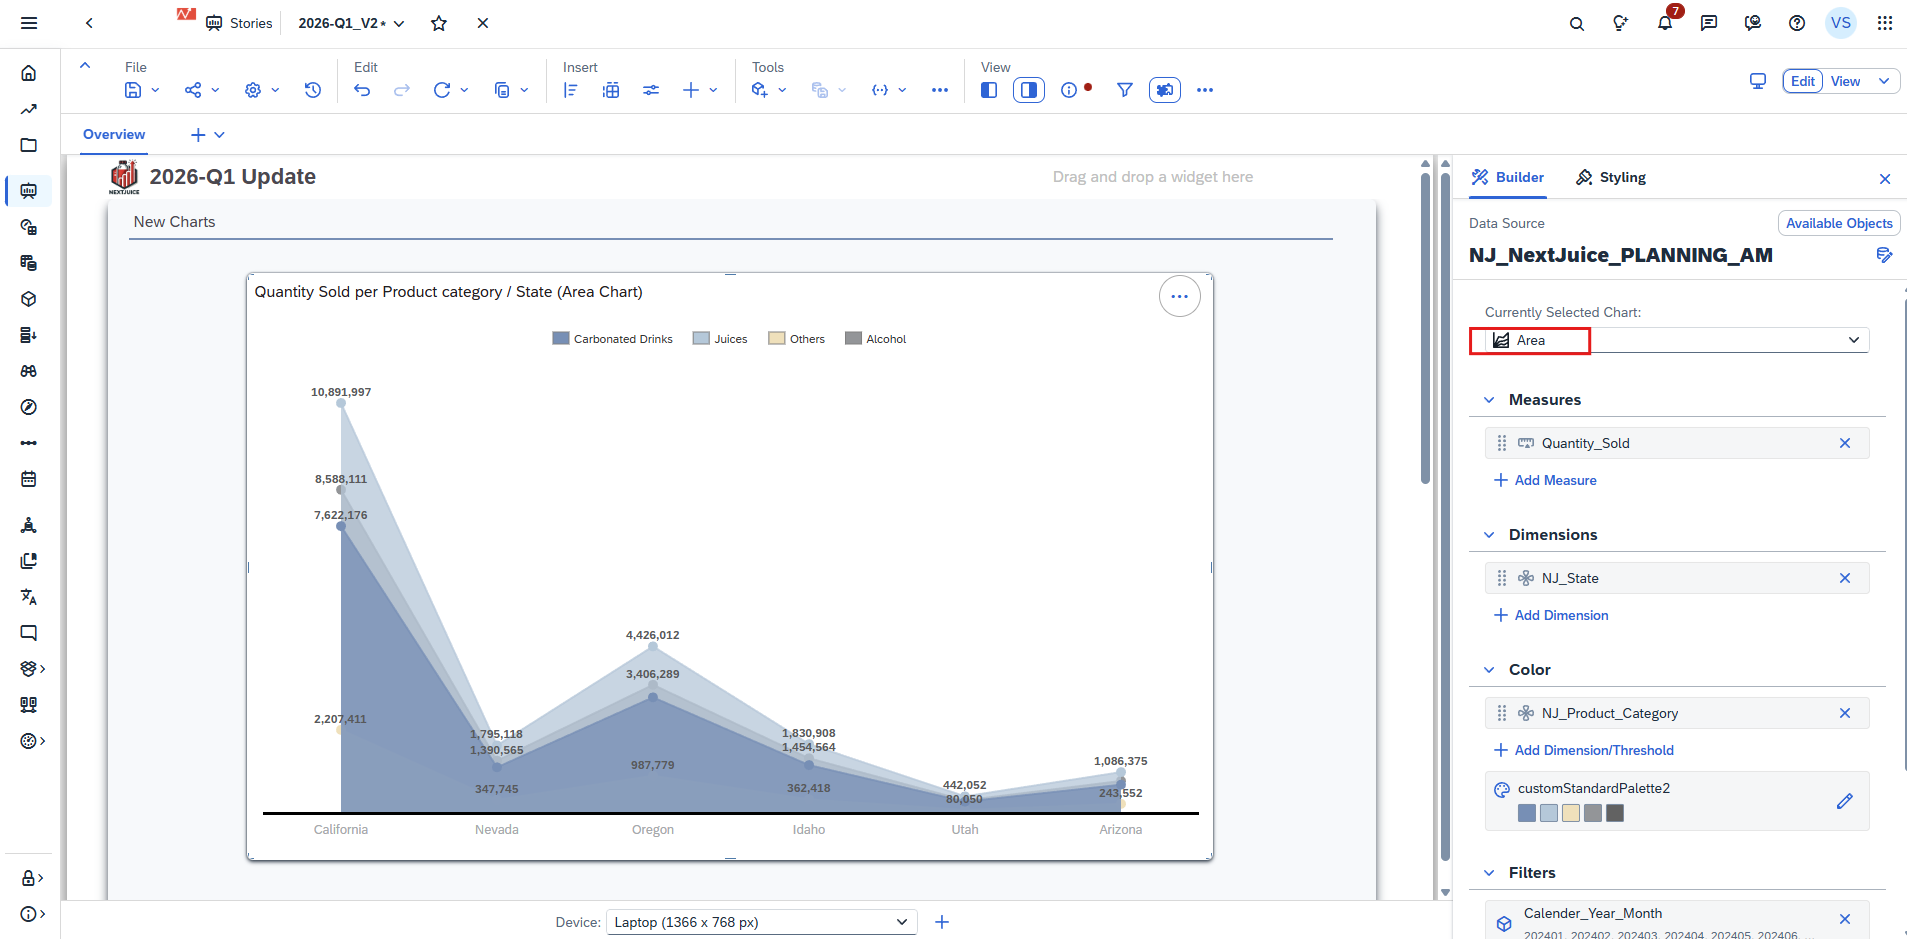This screenshot has height=939, width=1907.
Task: Click the Add Measure link
Action: [1545, 480]
